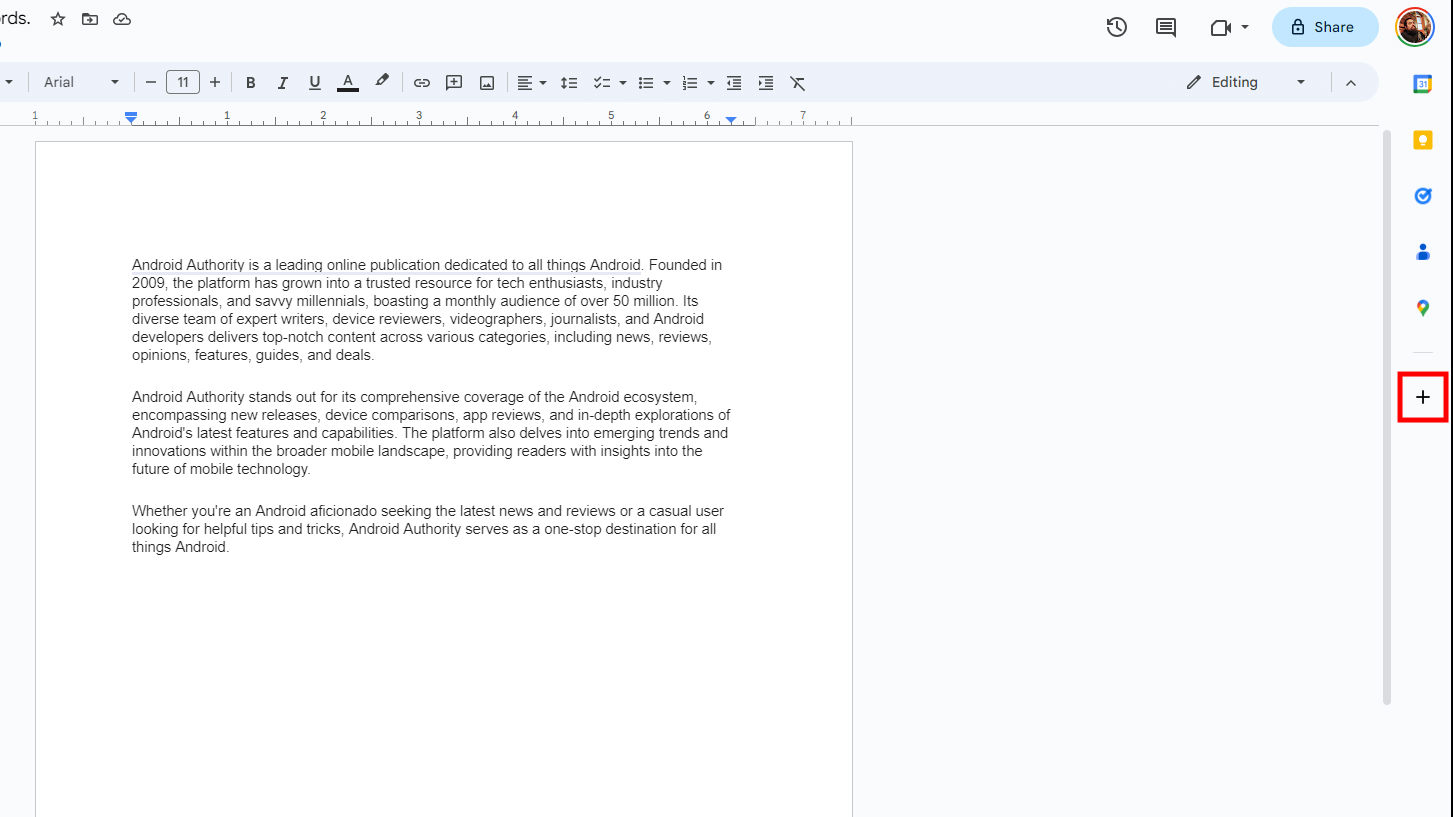
Task: Open Google Calendar in side panel
Action: tap(1422, 84)
